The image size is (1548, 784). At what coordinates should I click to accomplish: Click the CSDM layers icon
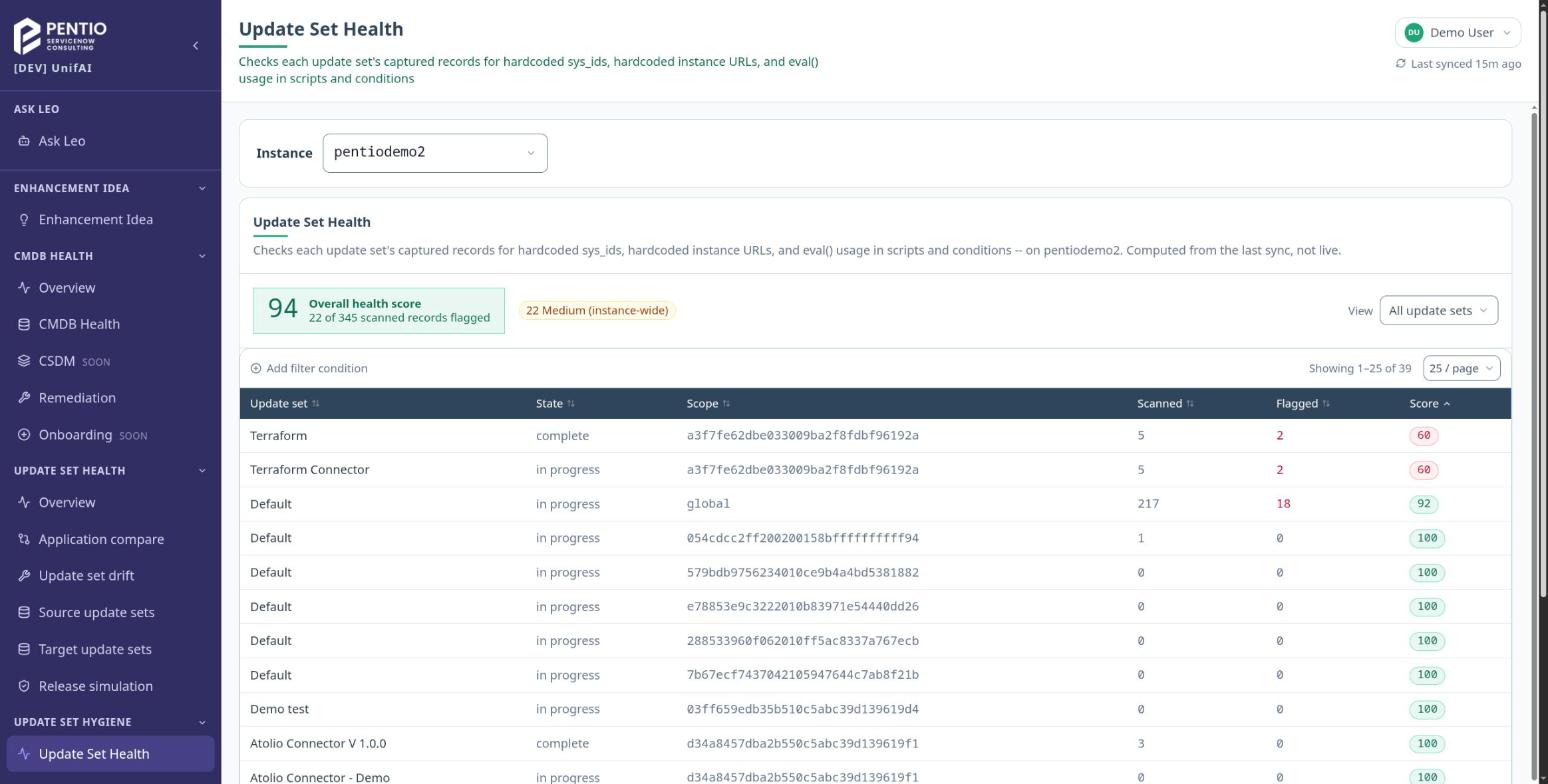coord(24,361)
